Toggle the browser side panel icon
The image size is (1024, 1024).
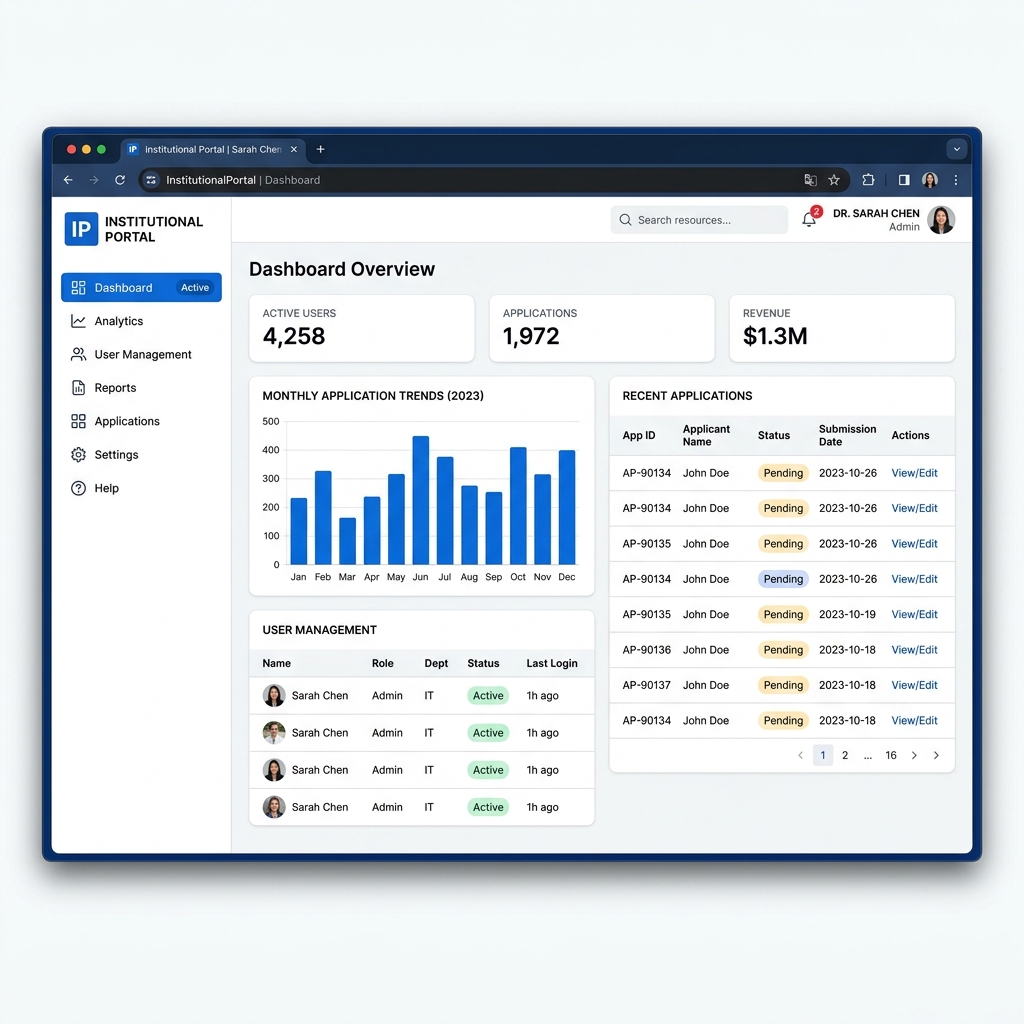point(904,180)
